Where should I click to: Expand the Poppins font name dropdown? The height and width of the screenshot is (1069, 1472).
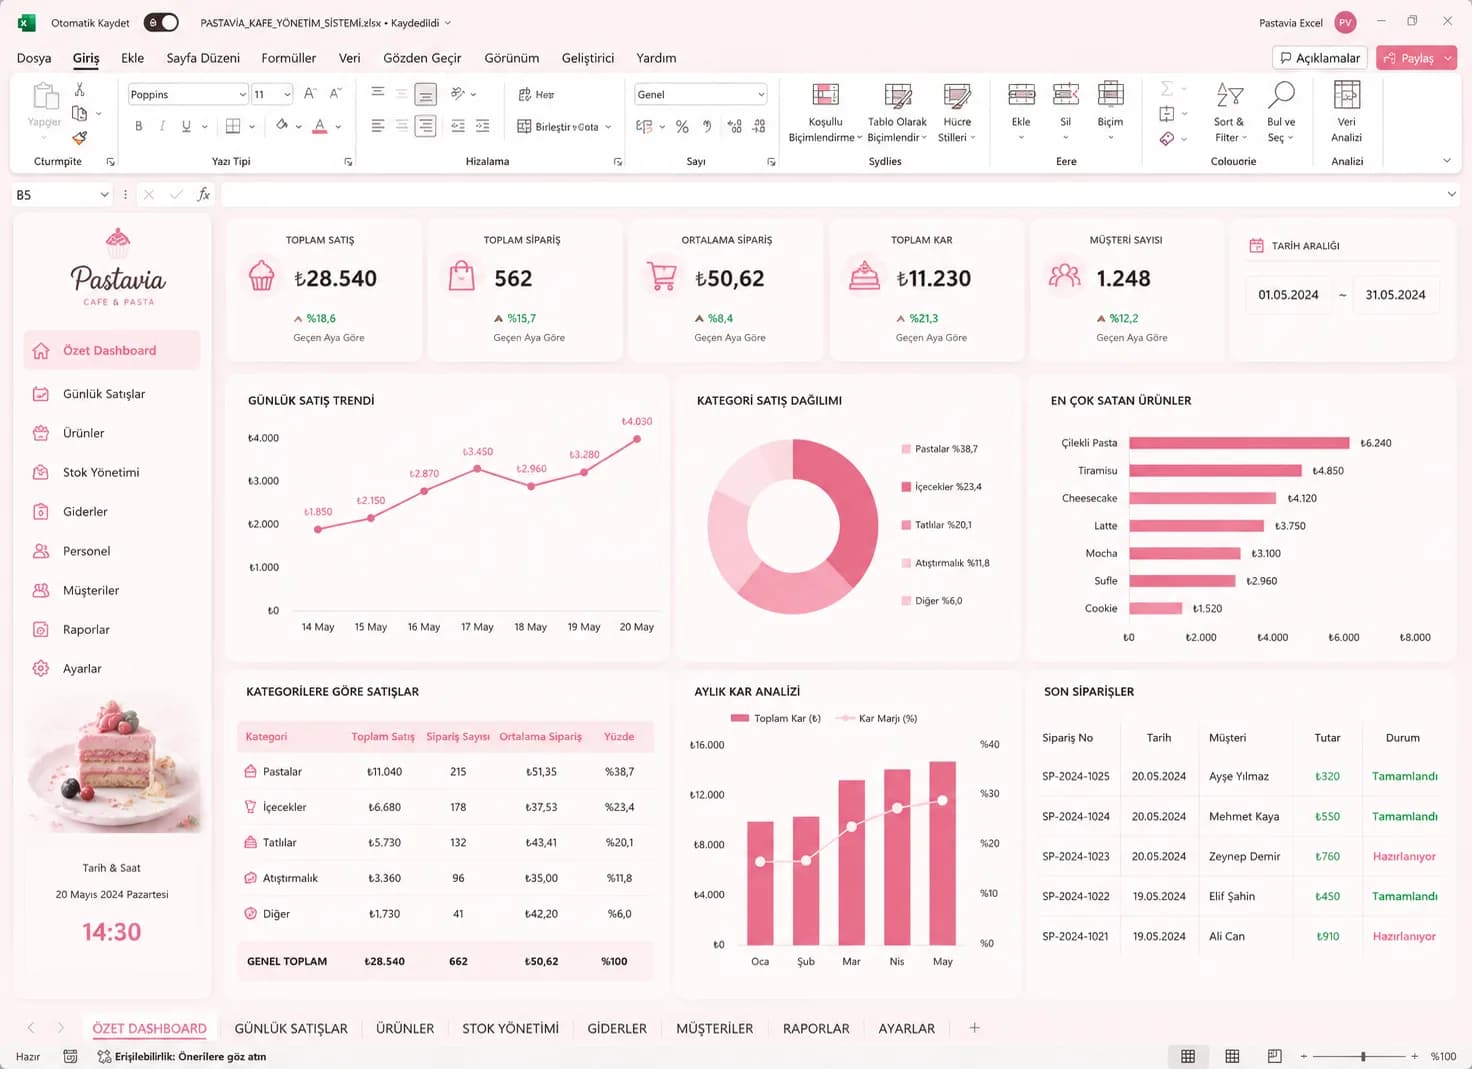[242, 94]
